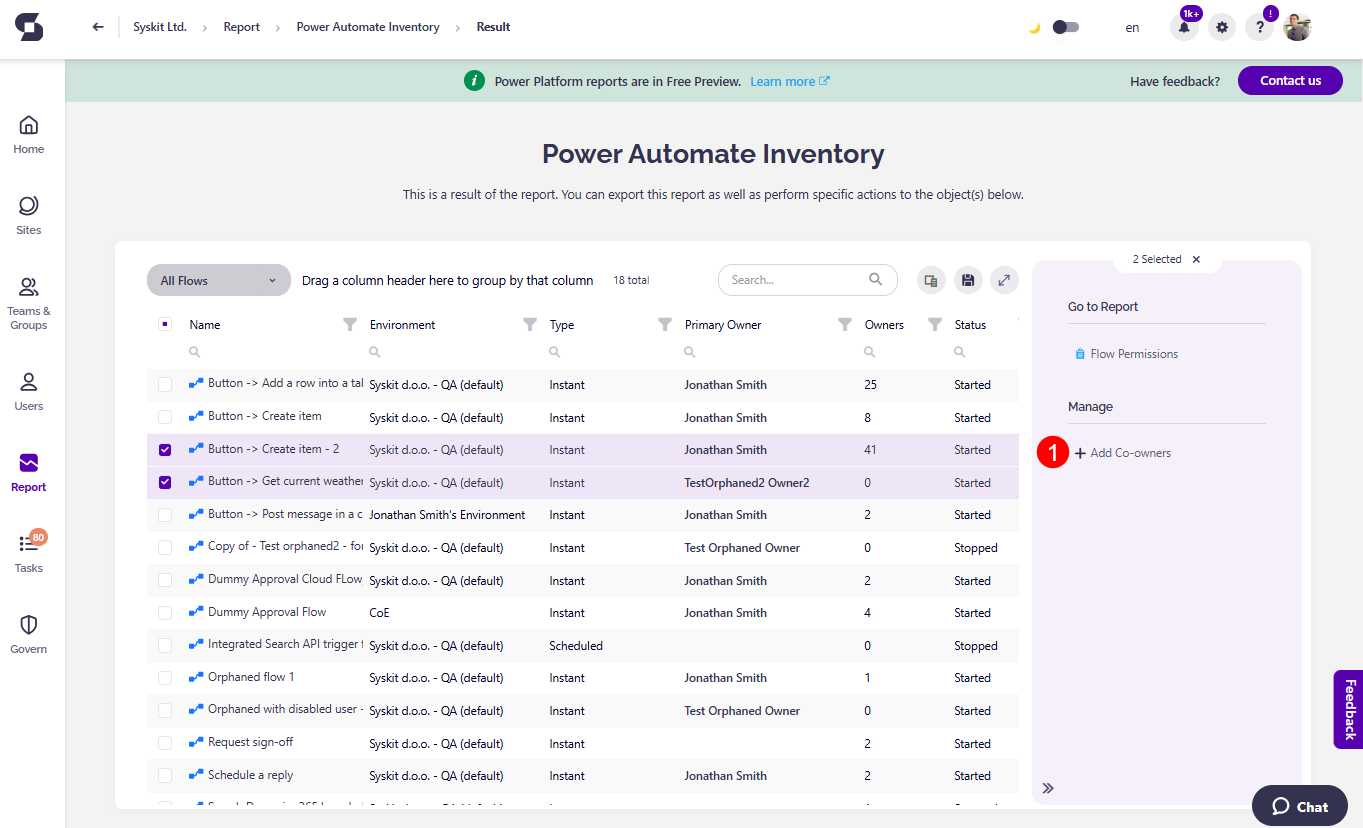The width and height of the screenshot is (1363, 828).
Task: Check the Dummy Approval Flow row checkbox
Action: 164,612
